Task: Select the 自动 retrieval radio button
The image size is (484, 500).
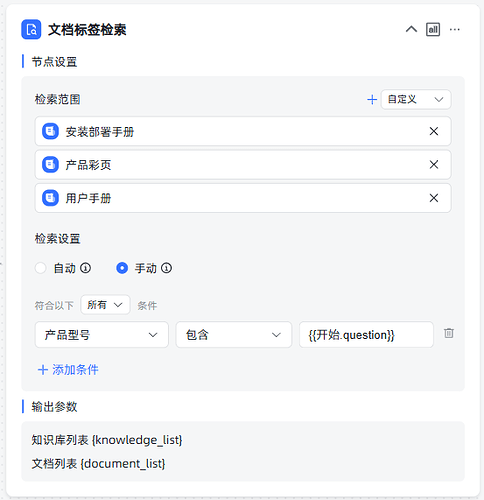Action: 40,268
